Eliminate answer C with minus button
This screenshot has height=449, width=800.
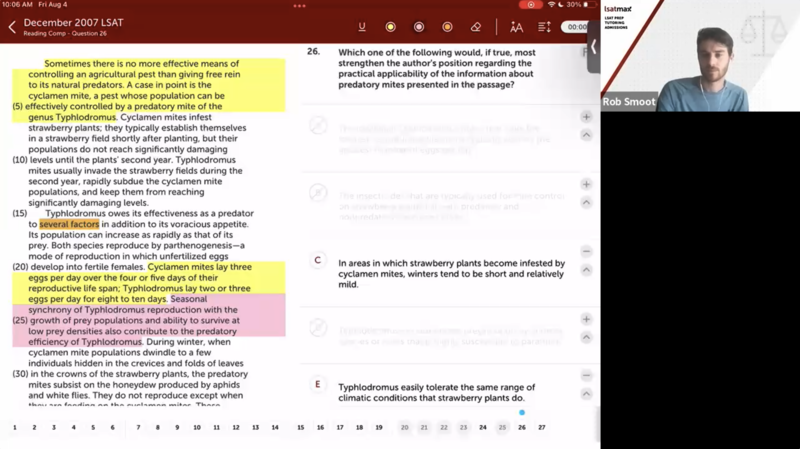587,252
